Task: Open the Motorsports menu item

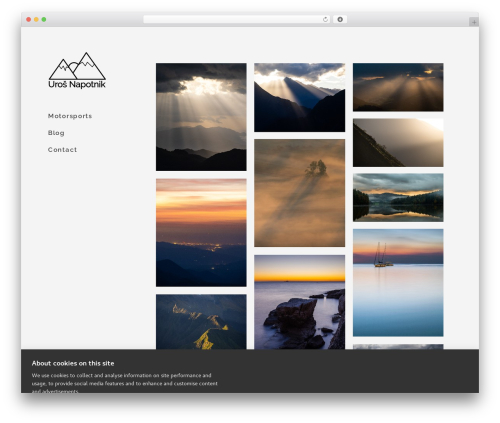Action: tap(70, 116)
